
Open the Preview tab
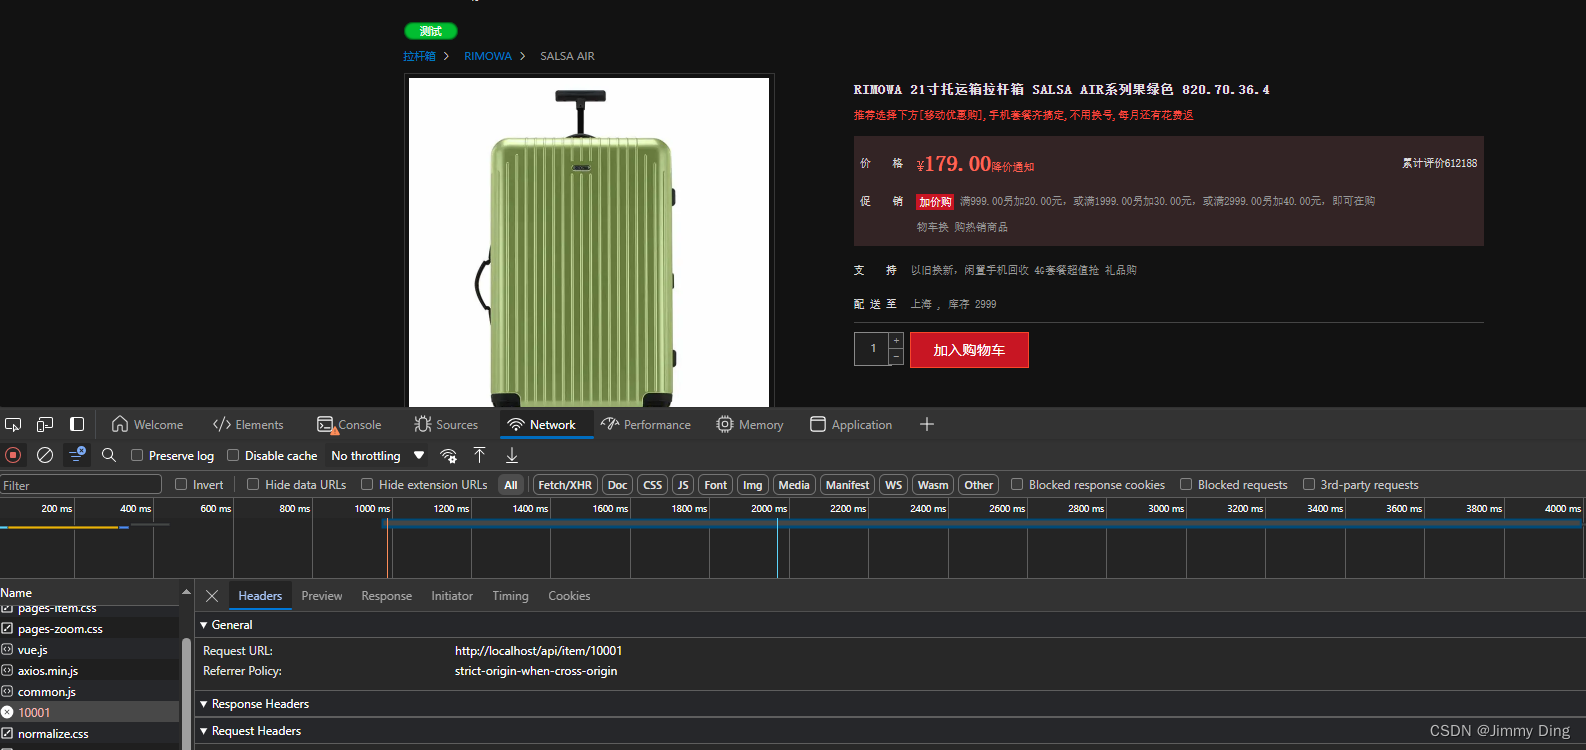click(x=322, y=596)
